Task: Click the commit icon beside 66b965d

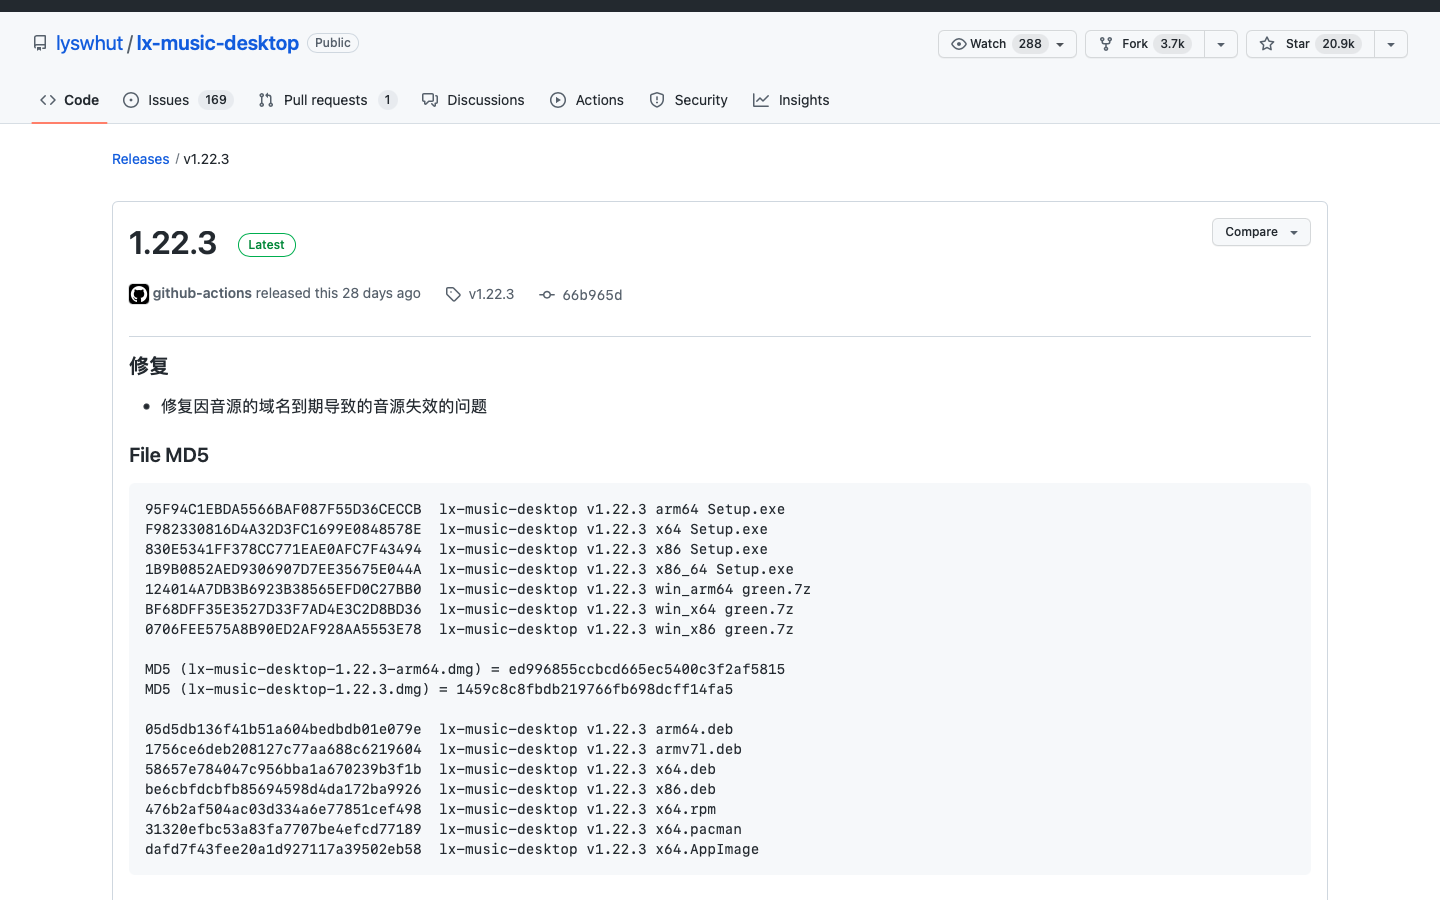Action: tap(547, 294)
